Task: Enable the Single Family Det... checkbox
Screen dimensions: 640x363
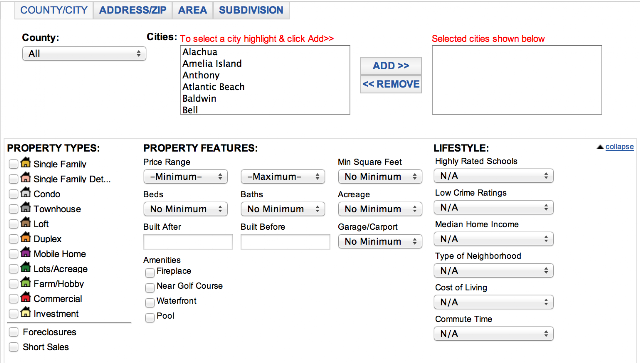Action: pos(13,179)
